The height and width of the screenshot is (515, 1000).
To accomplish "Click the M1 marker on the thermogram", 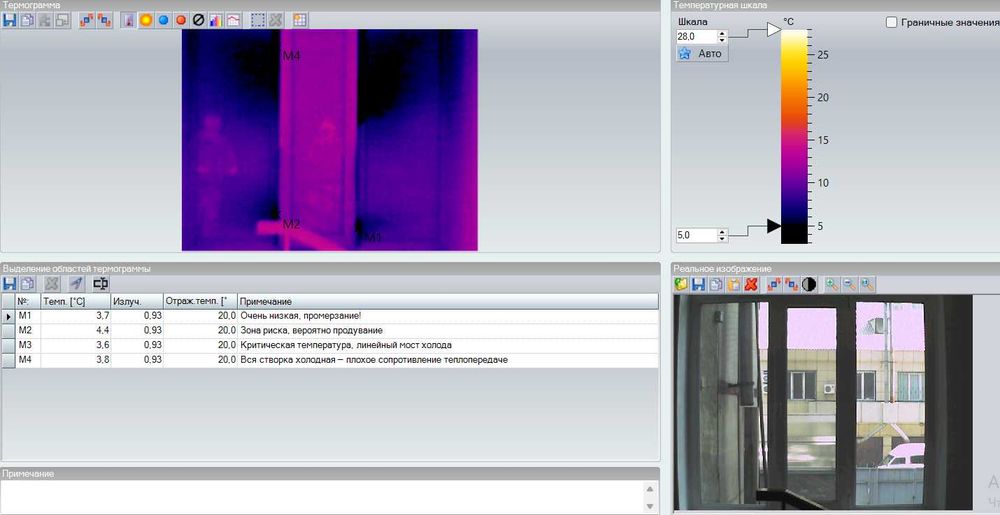I will click(372, 237).
